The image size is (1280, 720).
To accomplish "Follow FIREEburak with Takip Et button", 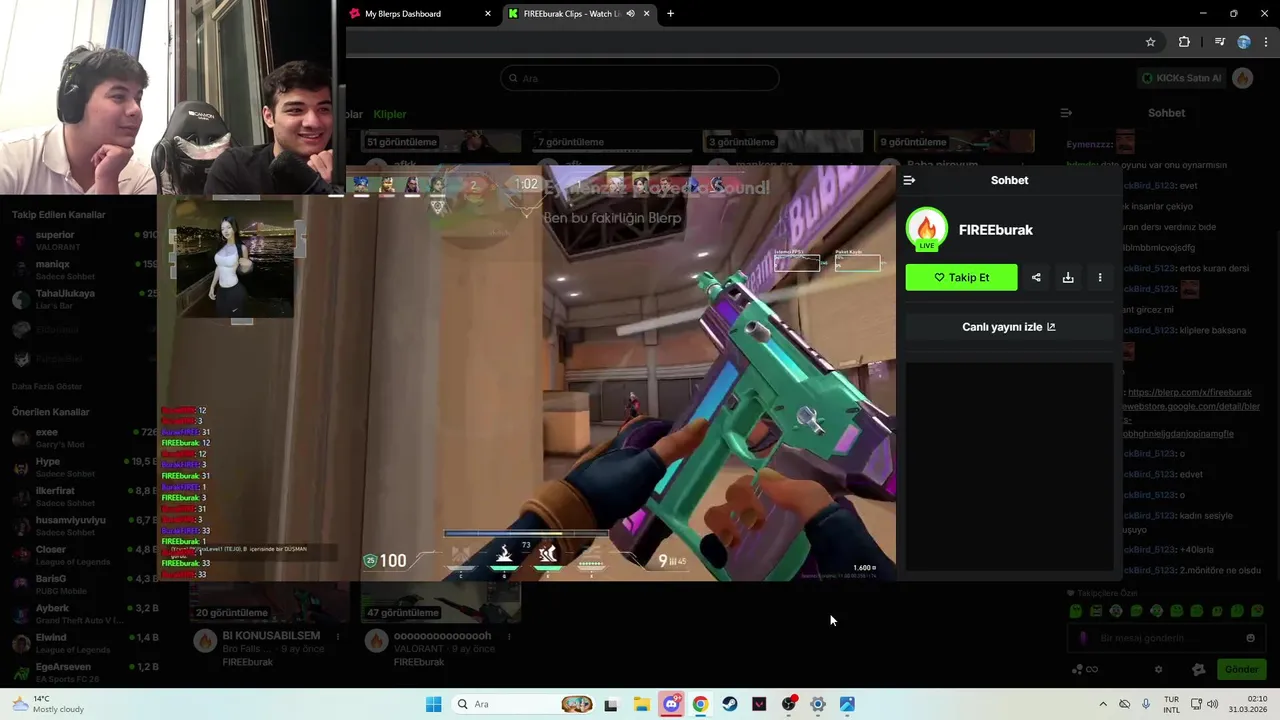I will pyautogui.click(x=961, y=277).
